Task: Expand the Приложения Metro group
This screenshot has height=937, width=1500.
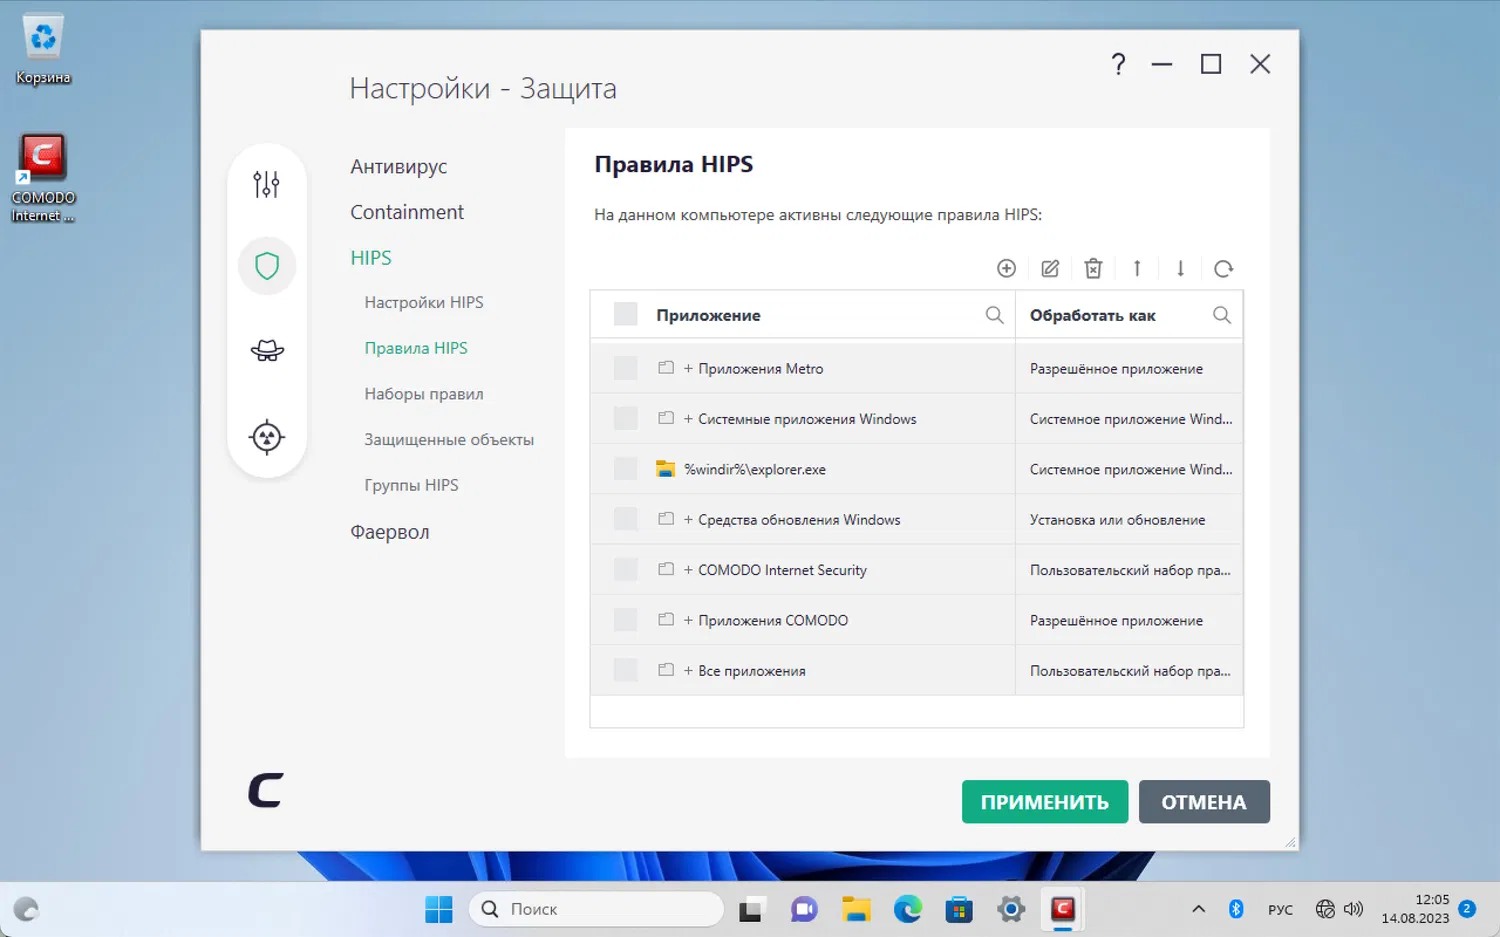Action: [x=688, y=369]
